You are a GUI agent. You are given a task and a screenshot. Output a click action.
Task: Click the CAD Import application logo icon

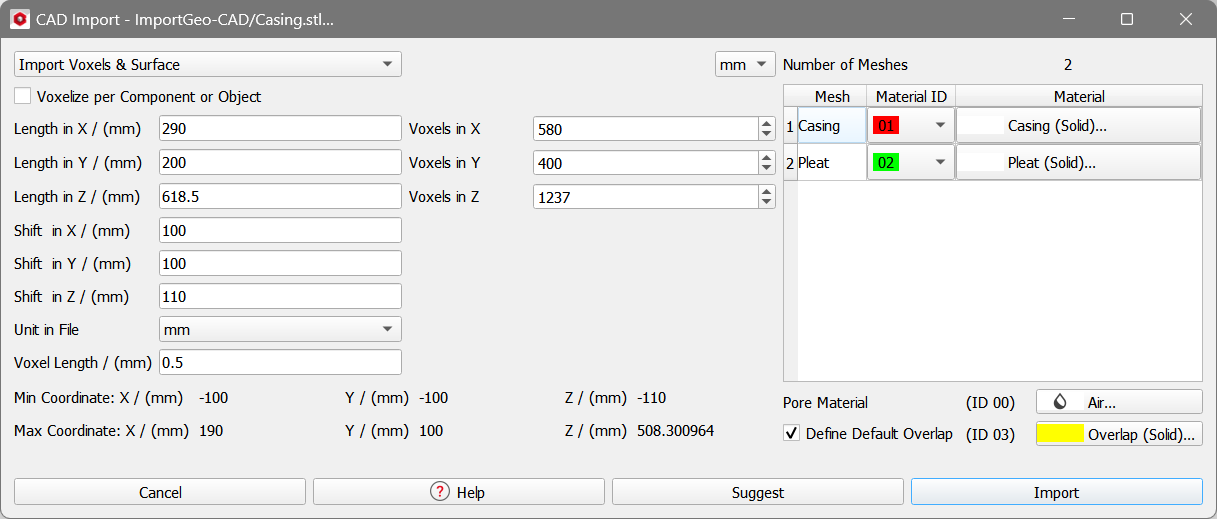point(20,19)
